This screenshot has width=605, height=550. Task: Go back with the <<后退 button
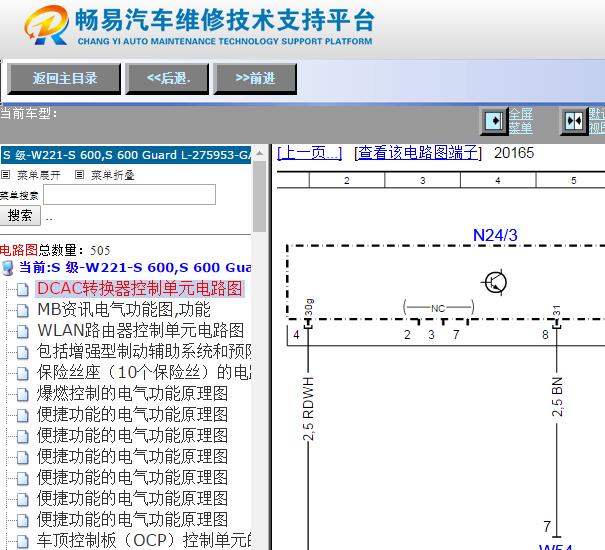pyautogui.click(x=167, y=79)
